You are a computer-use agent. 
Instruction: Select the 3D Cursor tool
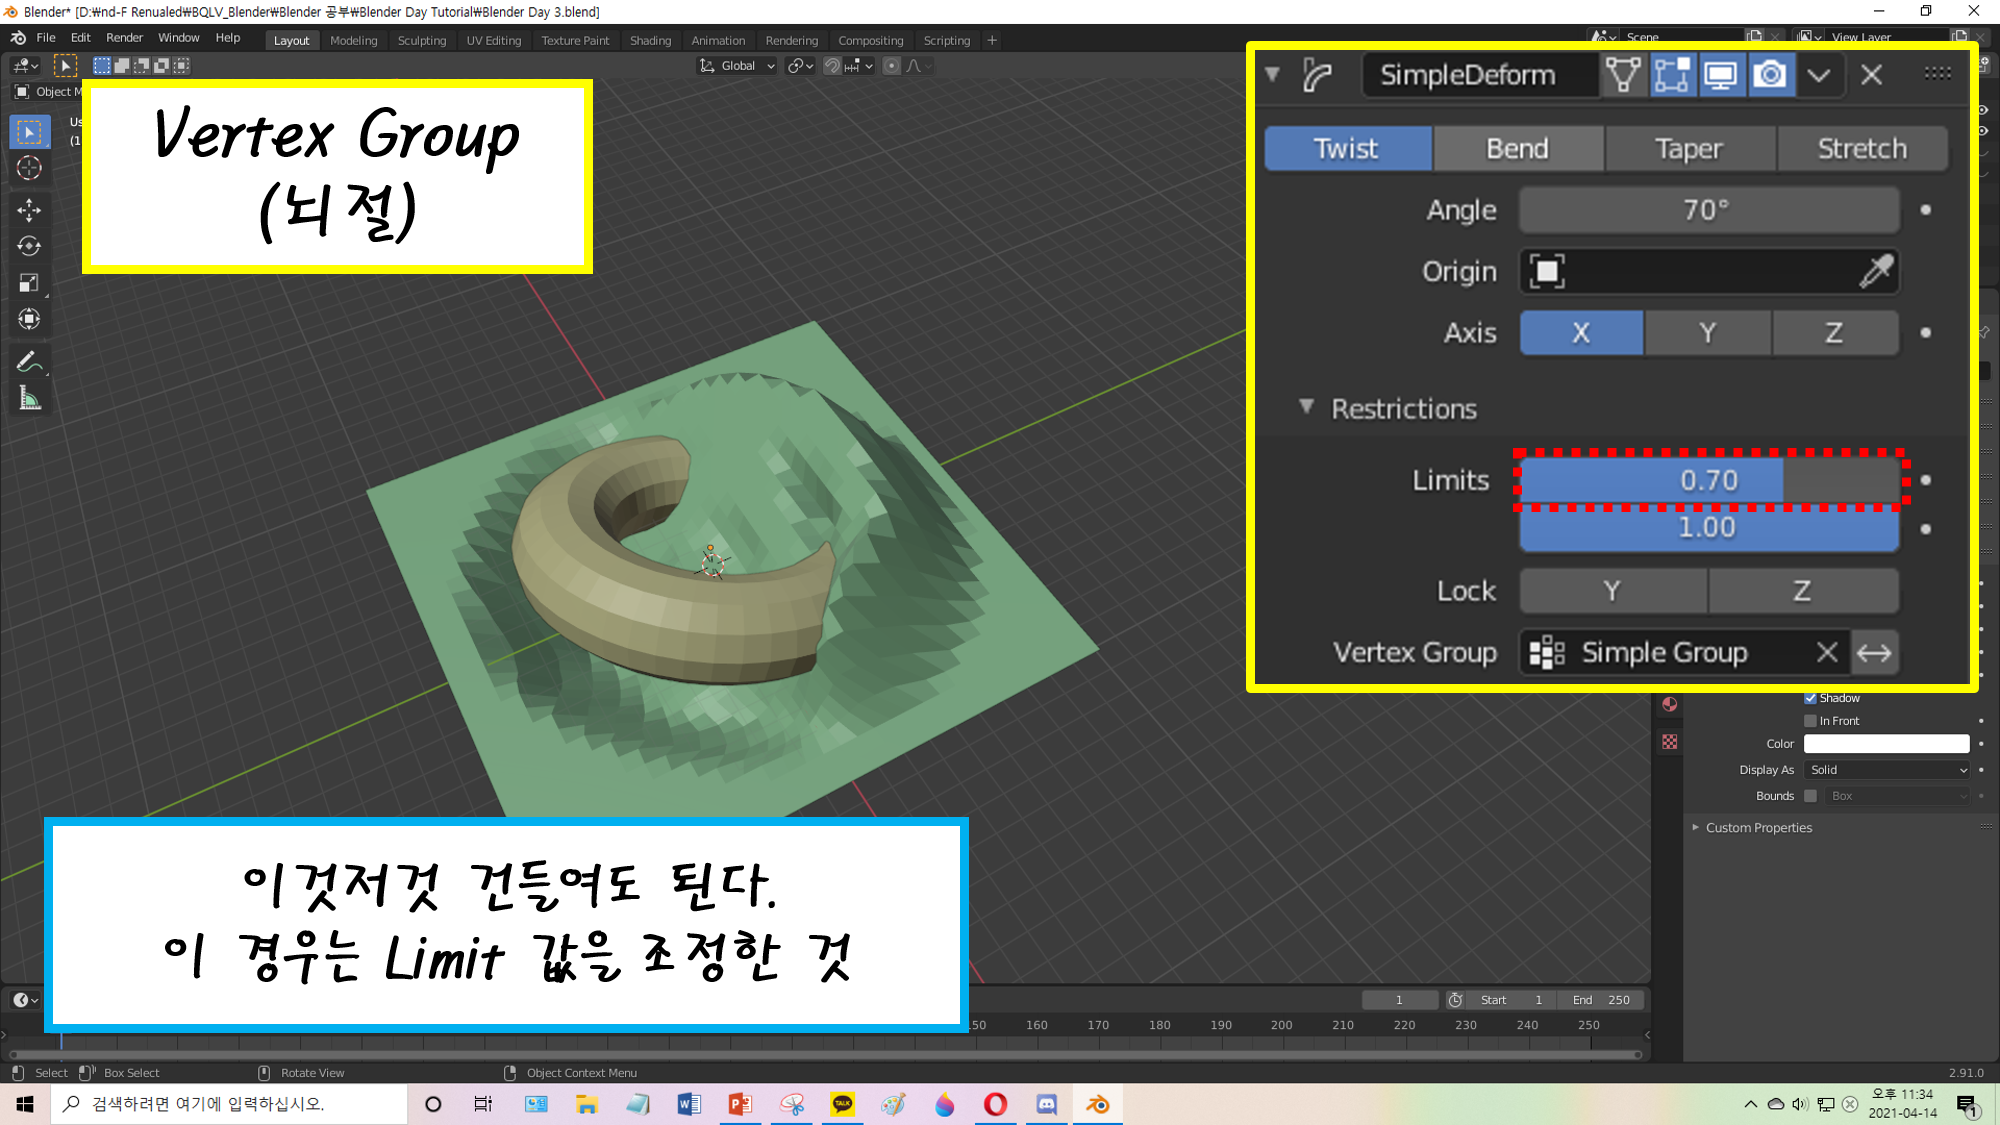tap(29, 168)
